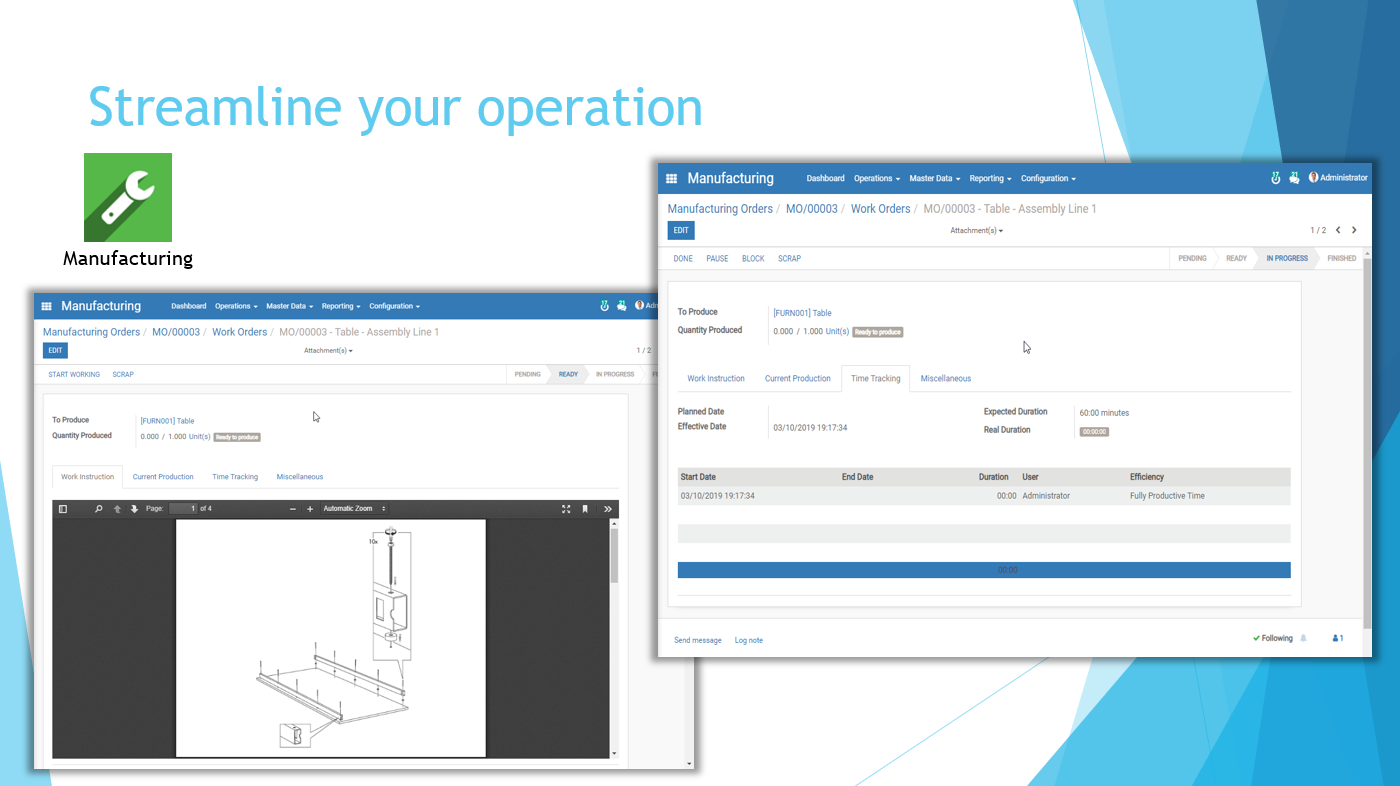Open Dashboard menu in Time Tracking window
The width and height of the screenshot is (1400, 786).
click(x=825, y=178)
